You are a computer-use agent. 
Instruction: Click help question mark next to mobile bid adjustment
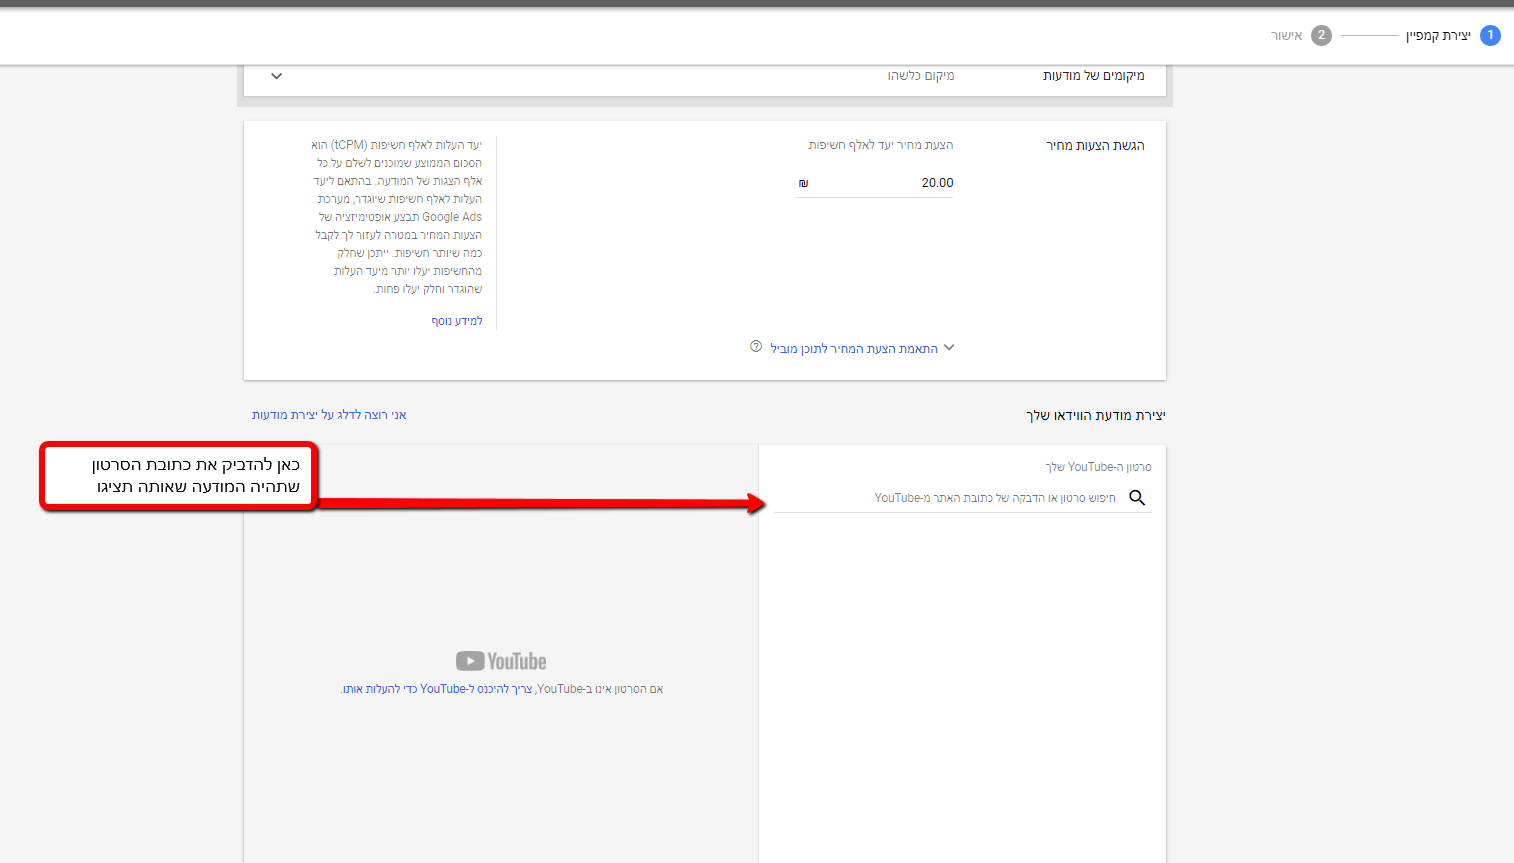pos(756,347)
